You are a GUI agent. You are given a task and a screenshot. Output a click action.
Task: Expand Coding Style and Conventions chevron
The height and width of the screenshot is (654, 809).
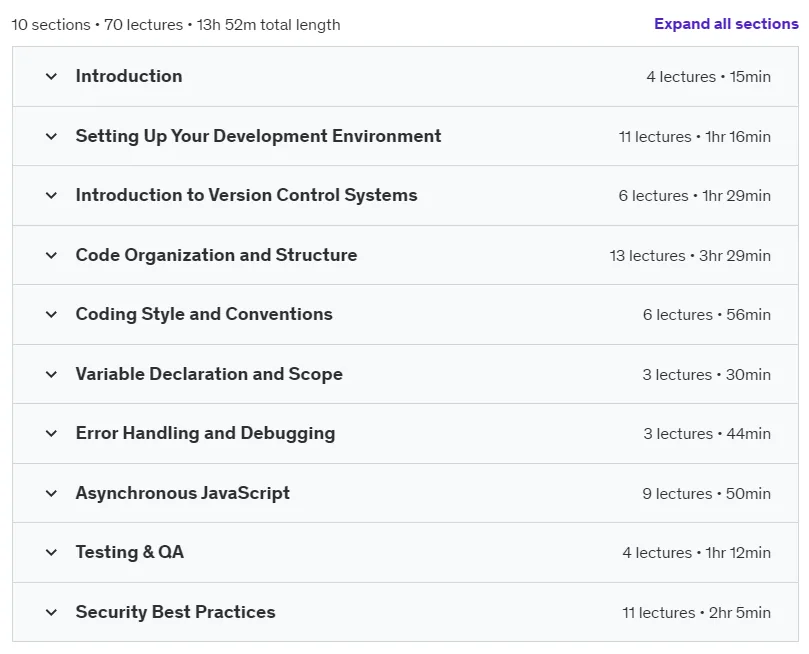(51, 315)
